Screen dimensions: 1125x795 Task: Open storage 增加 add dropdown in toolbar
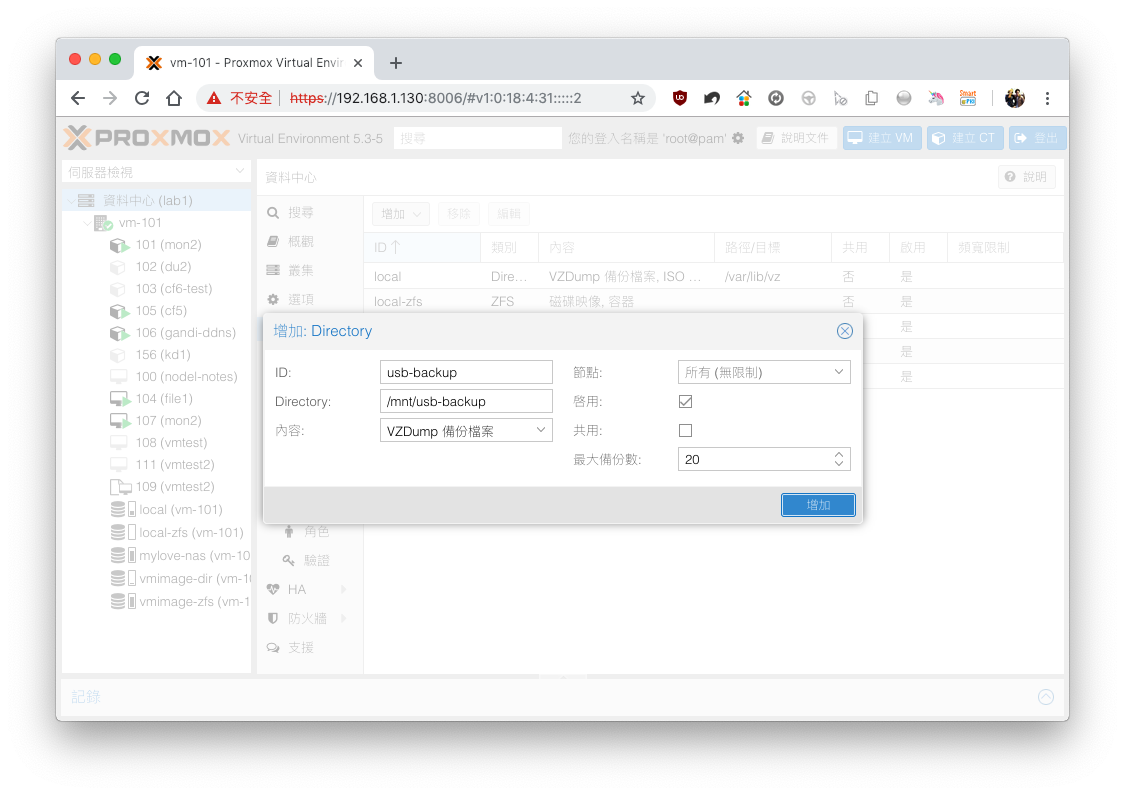401,214
